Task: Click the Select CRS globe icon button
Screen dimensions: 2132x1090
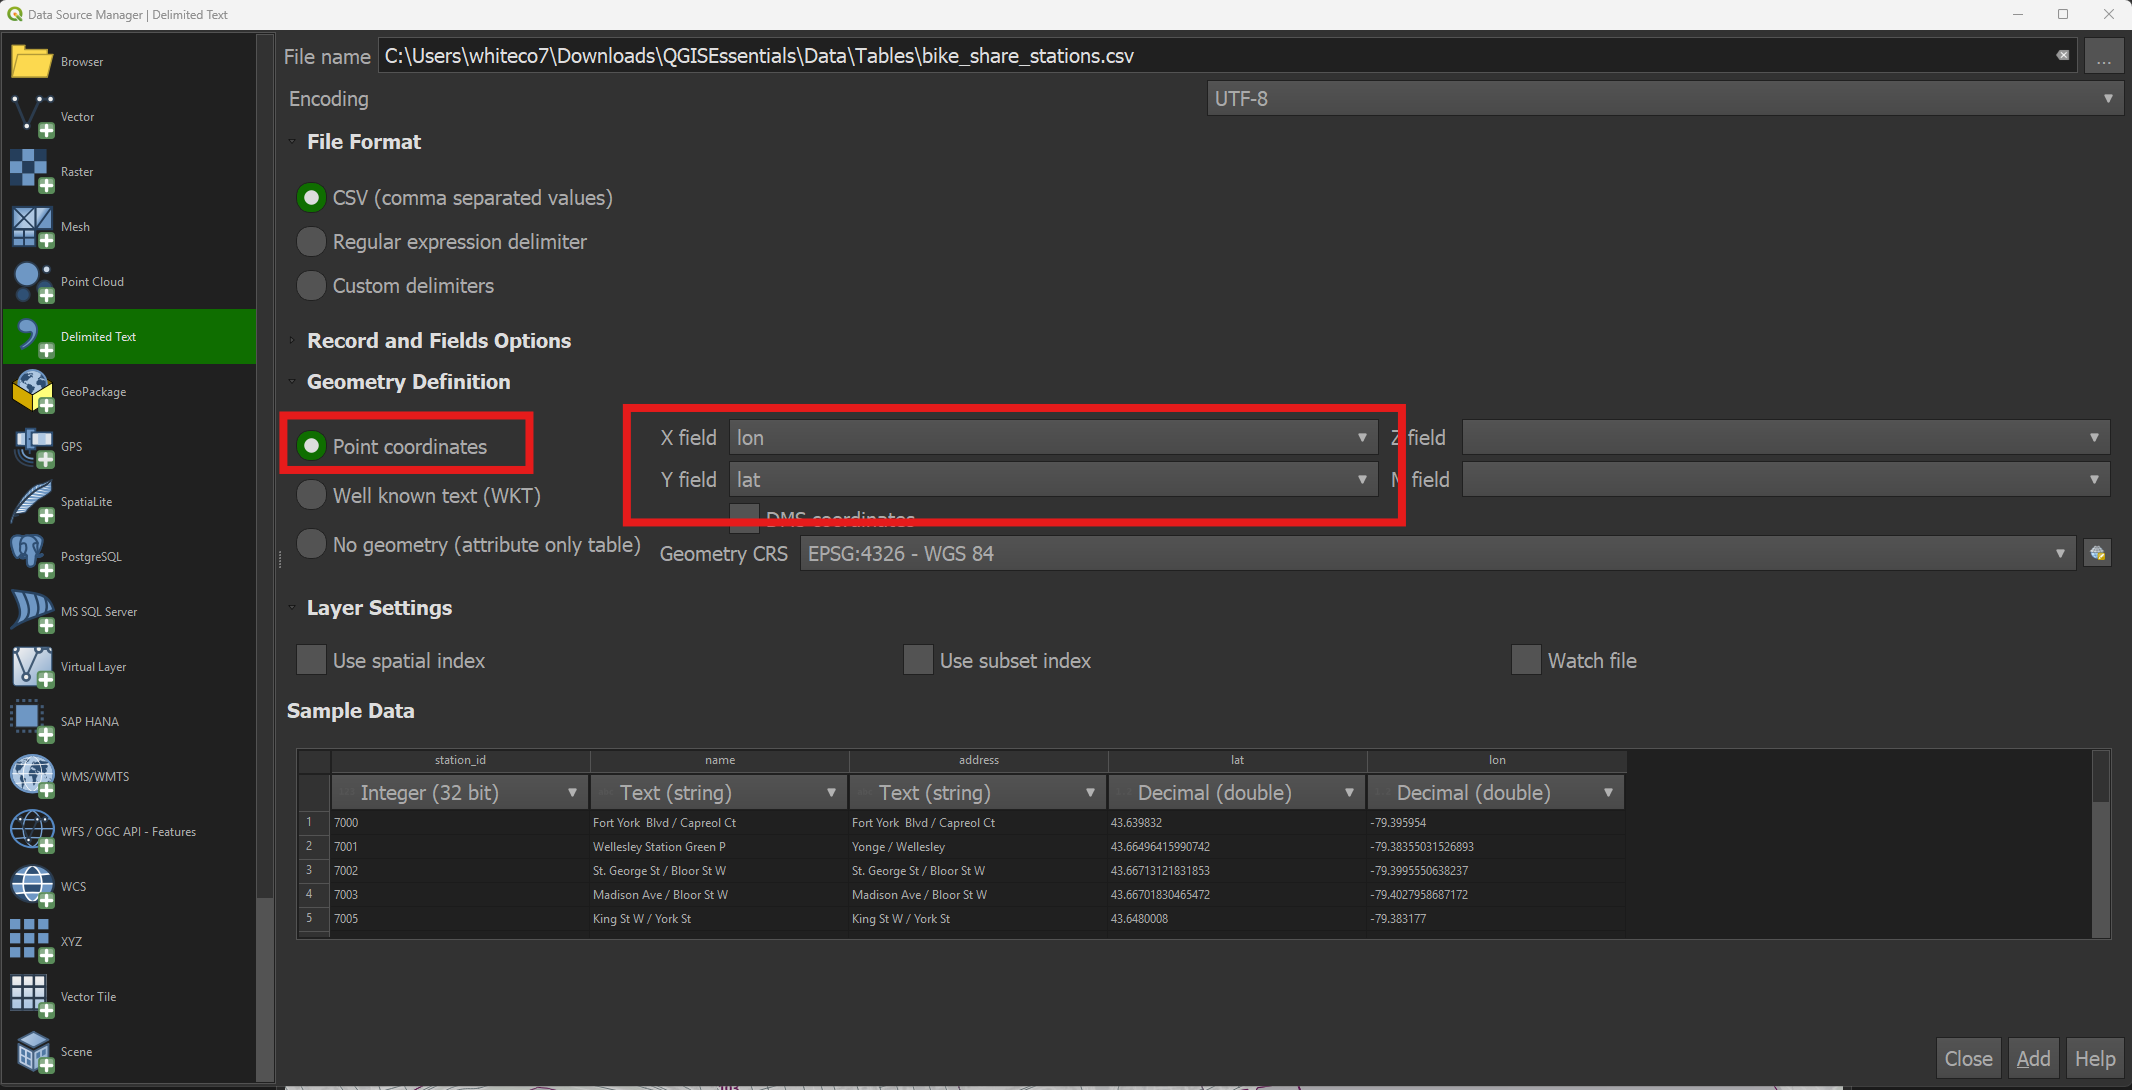Action: click(x=2097, y=553)
